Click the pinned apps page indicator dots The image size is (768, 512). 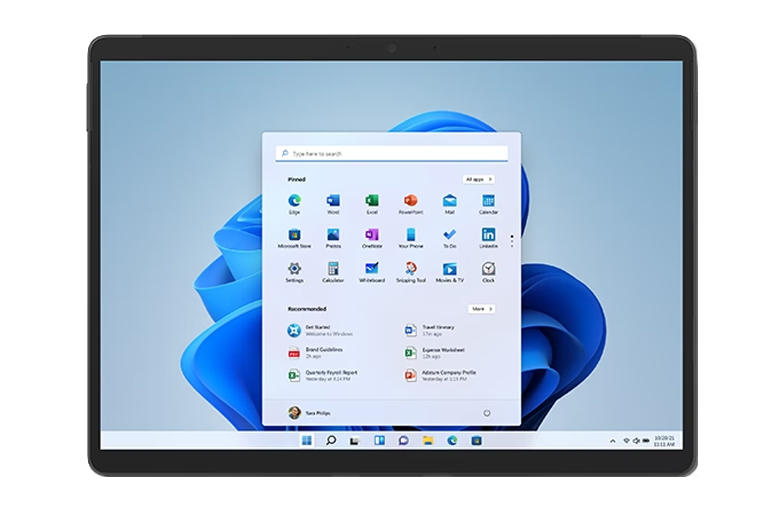tap(512, 241)
